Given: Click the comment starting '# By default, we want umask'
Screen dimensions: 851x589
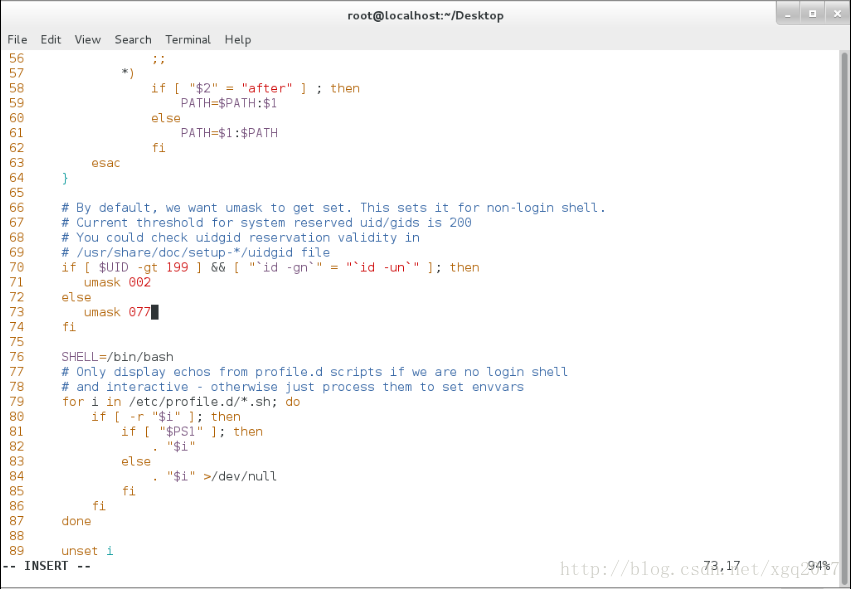Looking at the screenshot, I should click(x=333, y=208).
